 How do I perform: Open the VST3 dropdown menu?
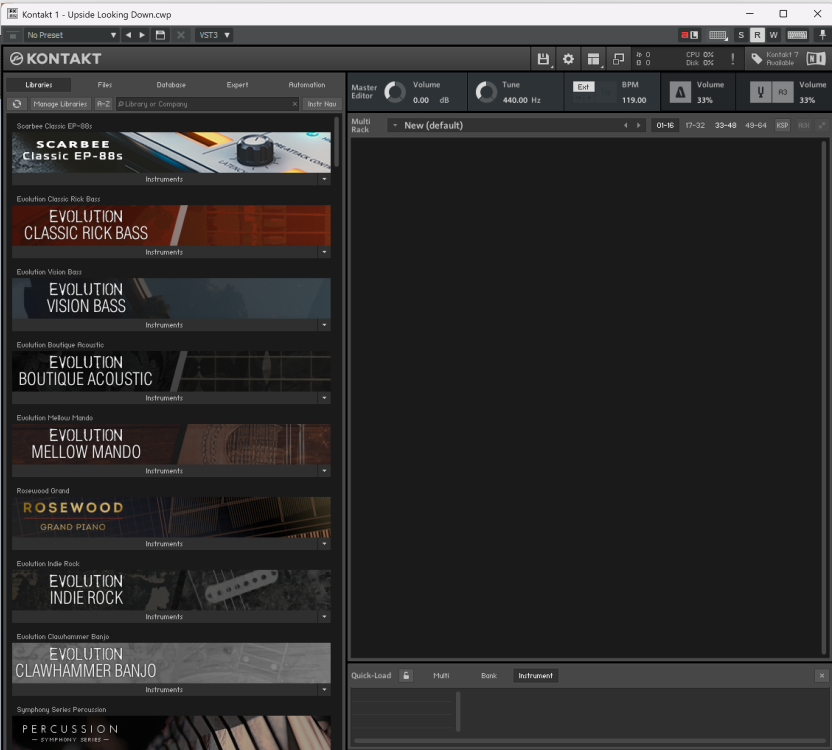tap(214, 35)
